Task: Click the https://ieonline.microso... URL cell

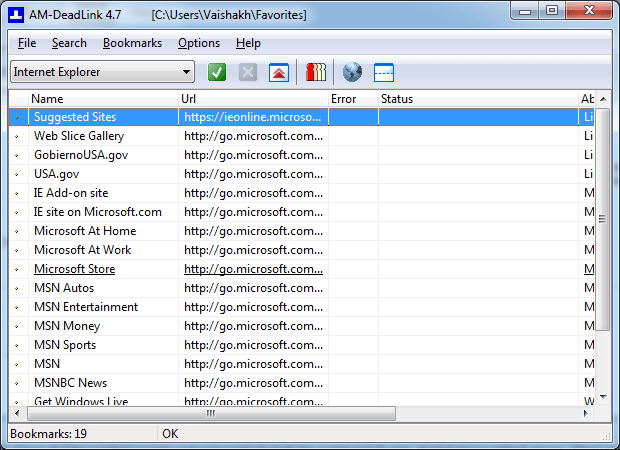Action: [253, 117]
